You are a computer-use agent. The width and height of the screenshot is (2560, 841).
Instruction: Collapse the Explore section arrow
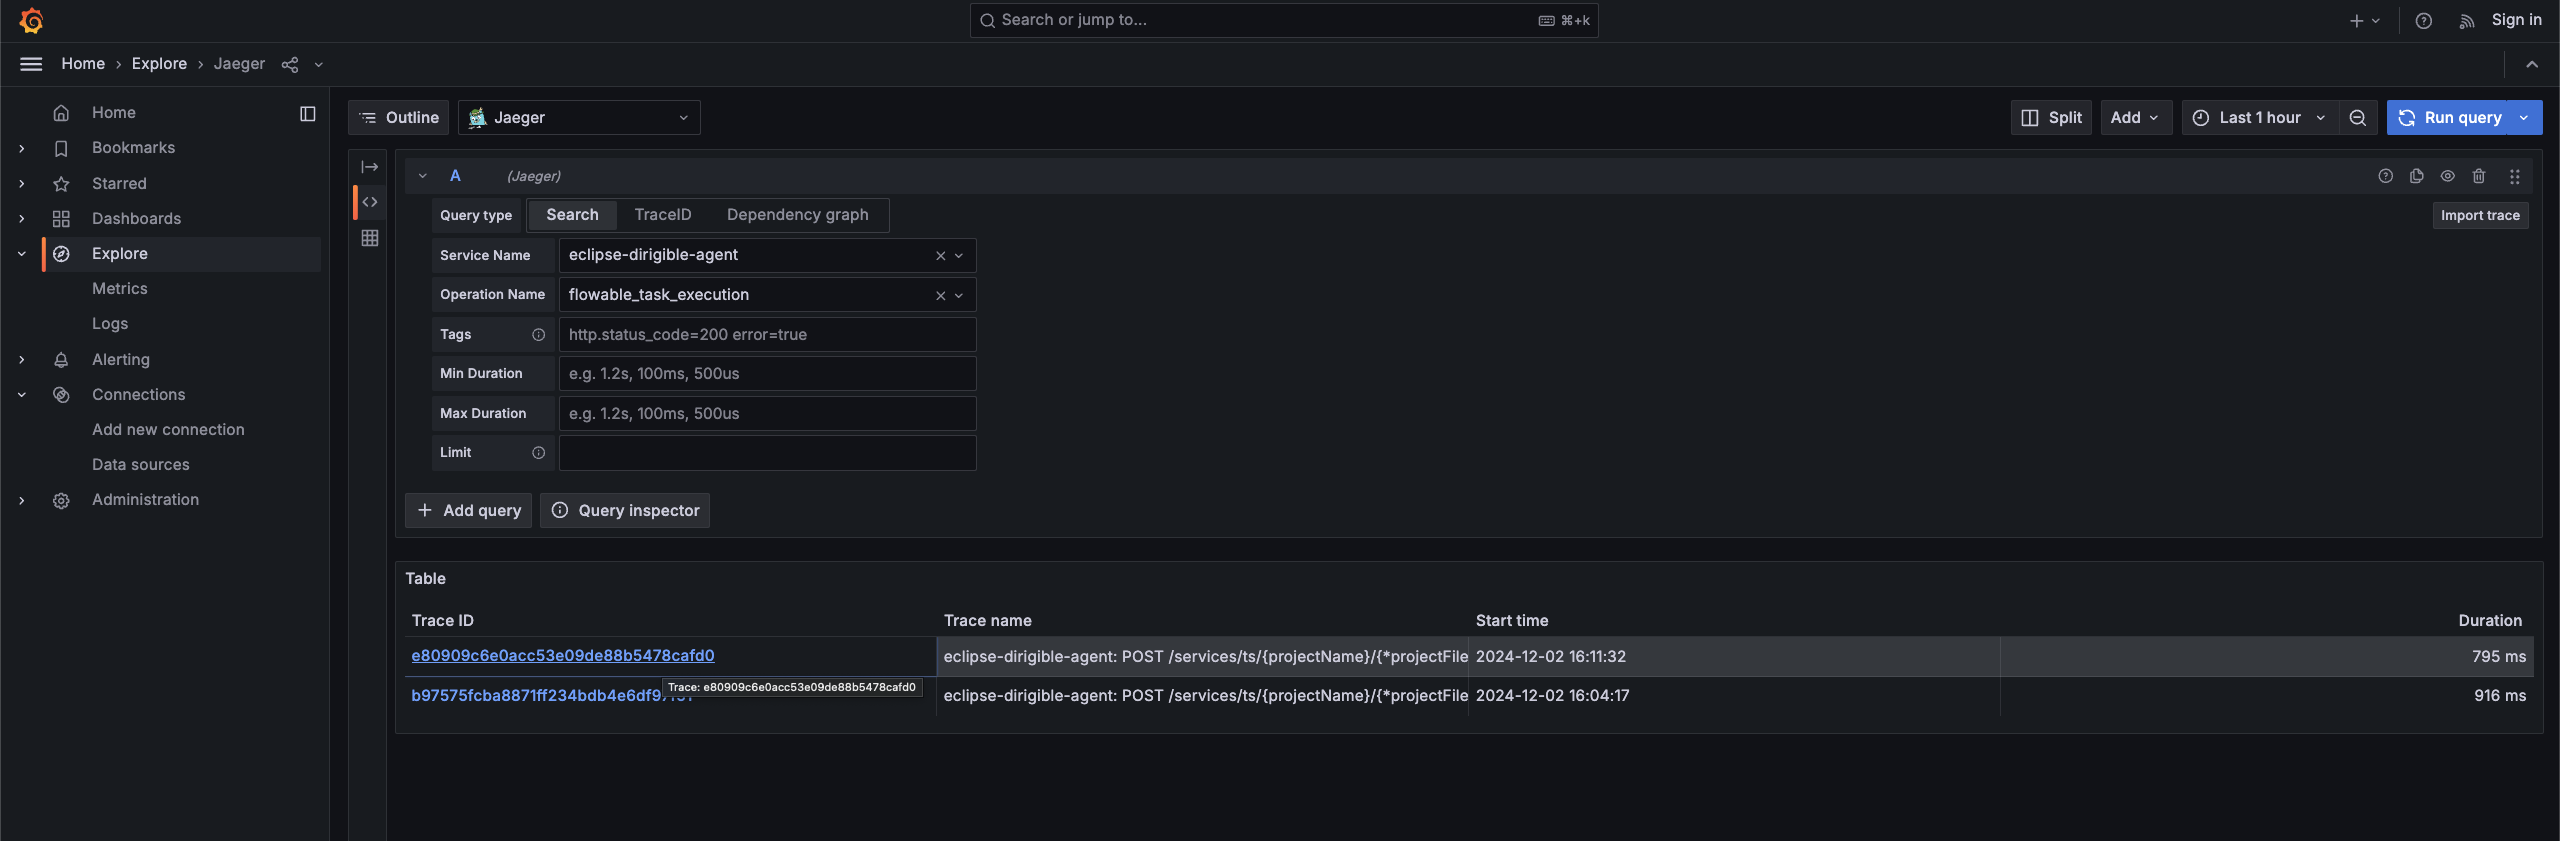click(22, 254)
